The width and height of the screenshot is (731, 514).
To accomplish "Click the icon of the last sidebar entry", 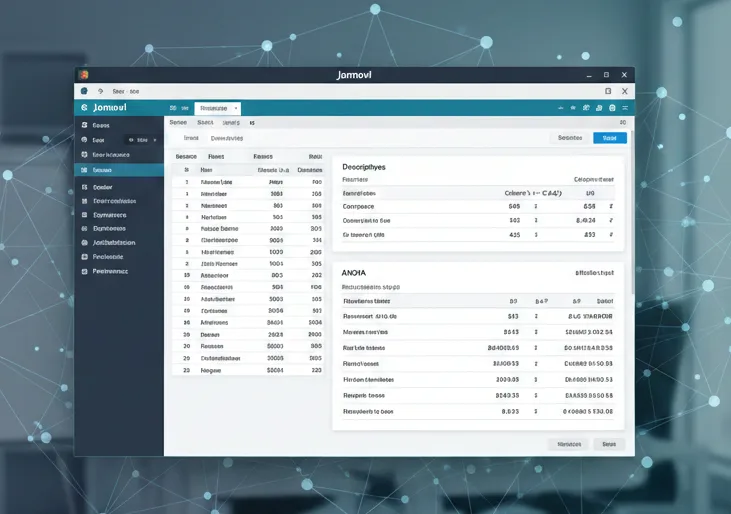I will click(84, 271).
